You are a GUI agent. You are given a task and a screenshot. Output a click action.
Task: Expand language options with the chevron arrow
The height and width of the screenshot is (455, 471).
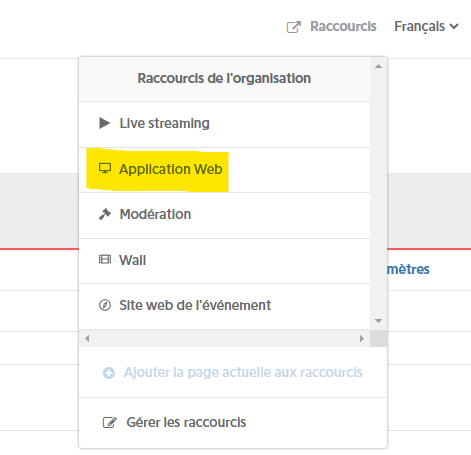(x=454, y=26)
